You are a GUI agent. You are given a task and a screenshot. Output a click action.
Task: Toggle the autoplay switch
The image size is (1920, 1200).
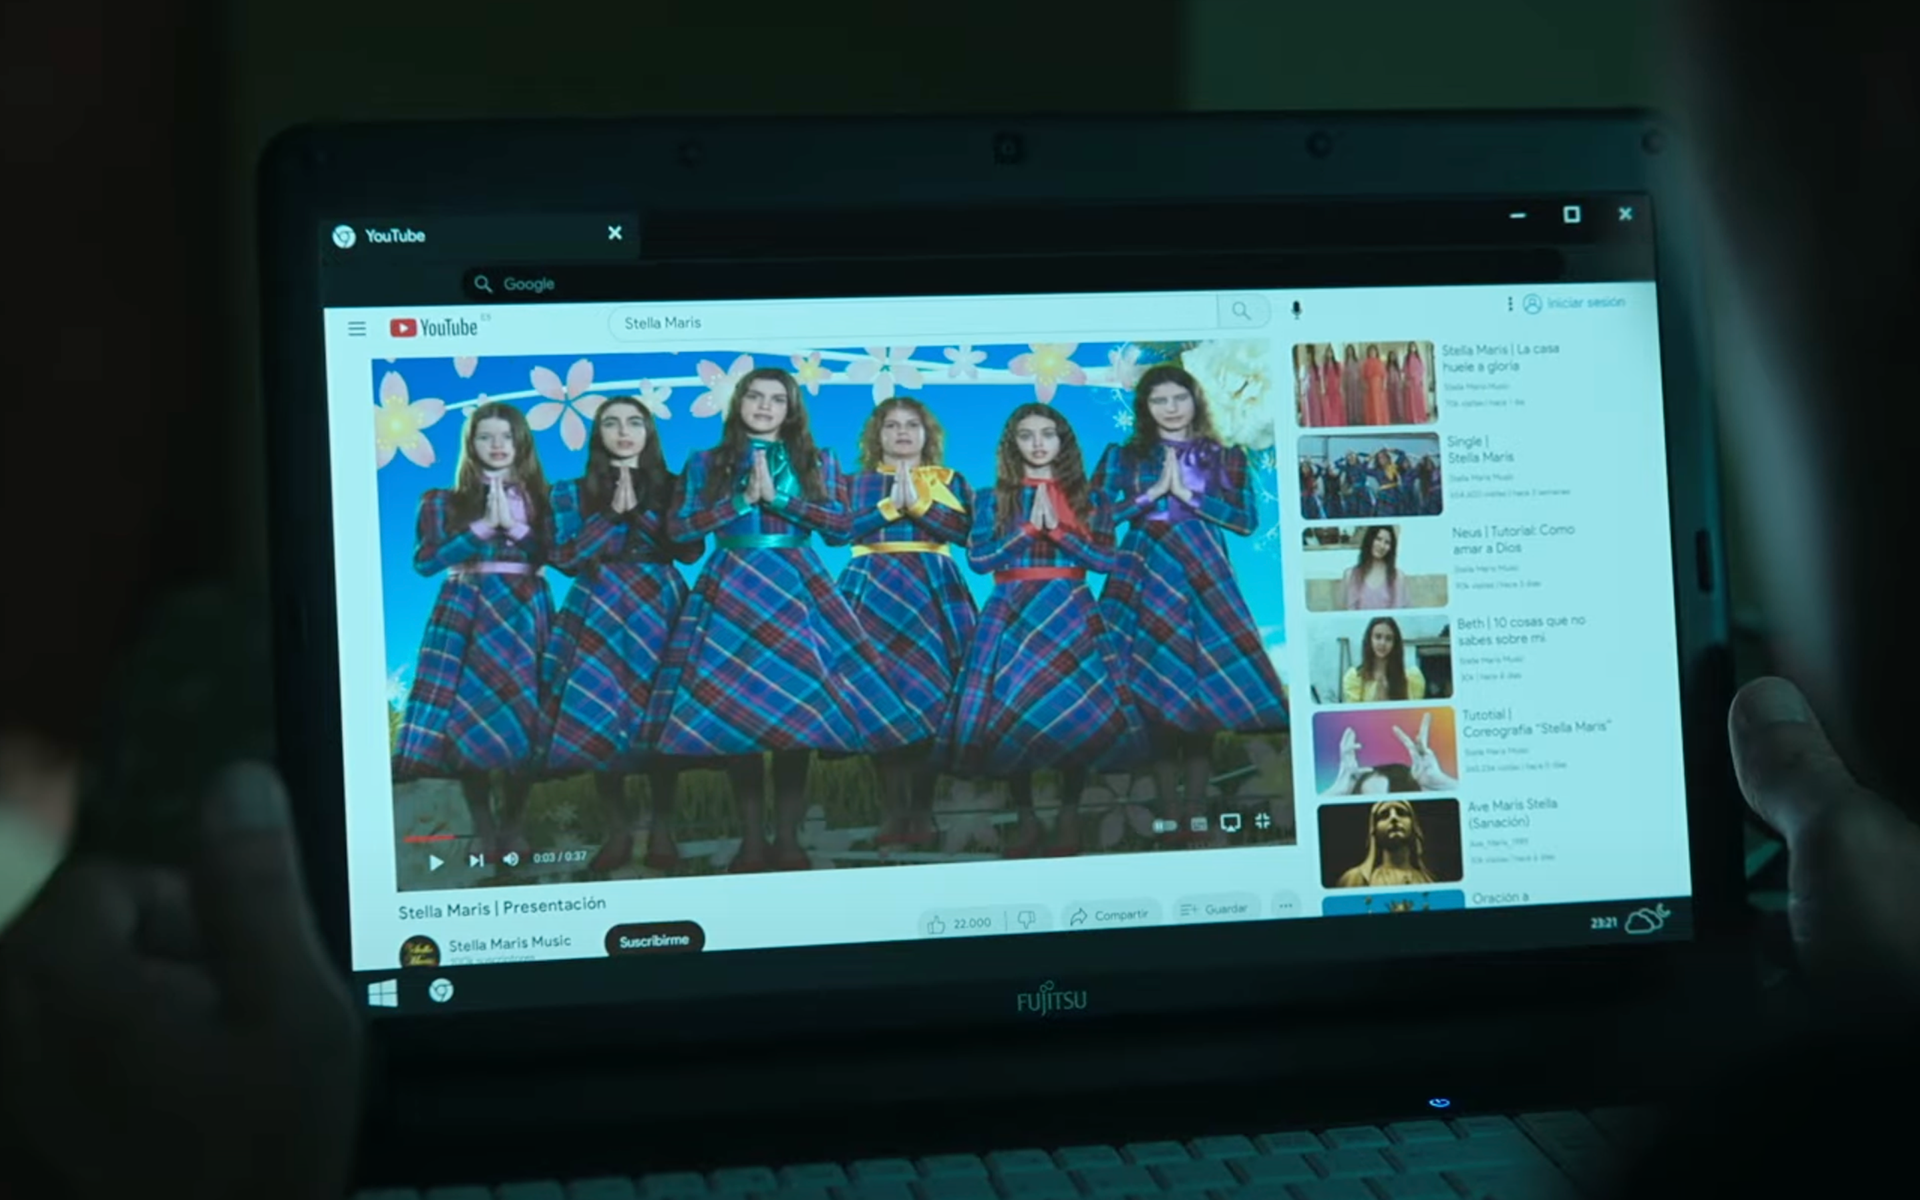coord(1165,825)
